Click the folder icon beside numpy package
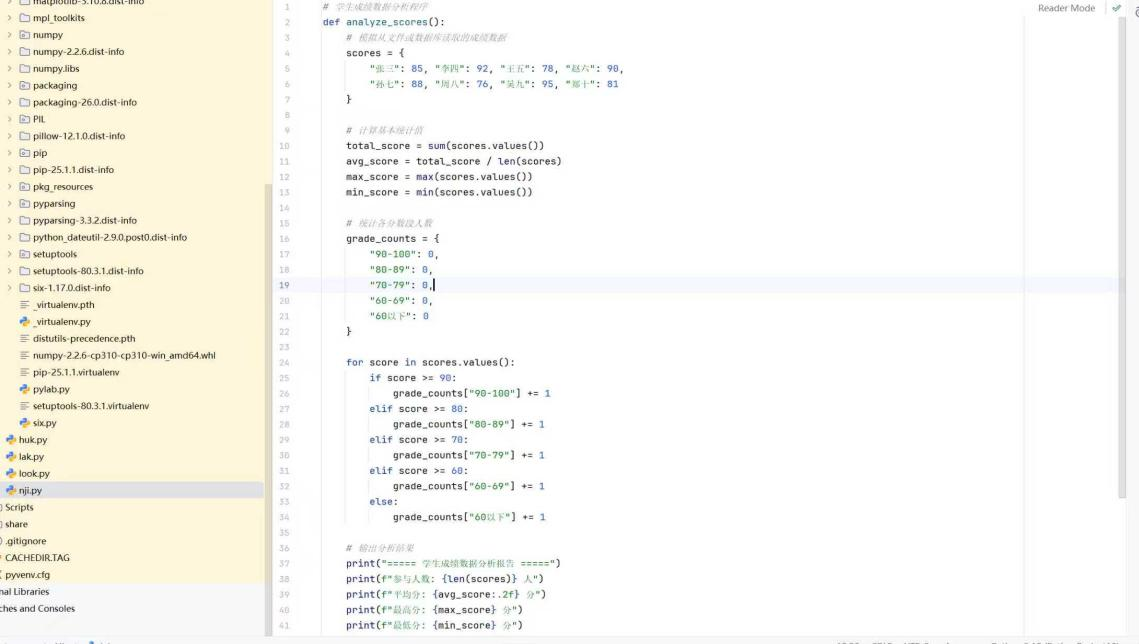The image size is (1139, 644). [24, 35]
